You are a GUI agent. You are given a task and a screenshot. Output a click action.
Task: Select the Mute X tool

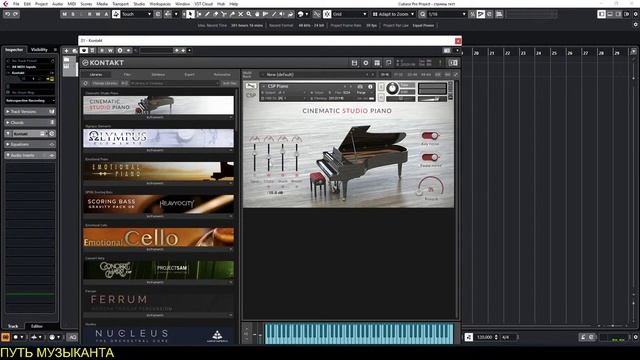[x=240, y=14]
